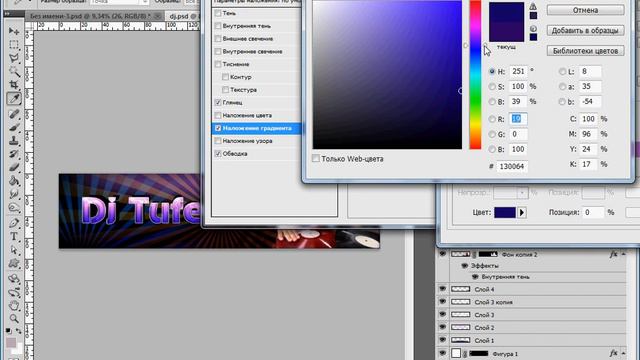Screen dimensions: 640x360
Task: Select the History Brush tool
Action: [x=13, y=154]
